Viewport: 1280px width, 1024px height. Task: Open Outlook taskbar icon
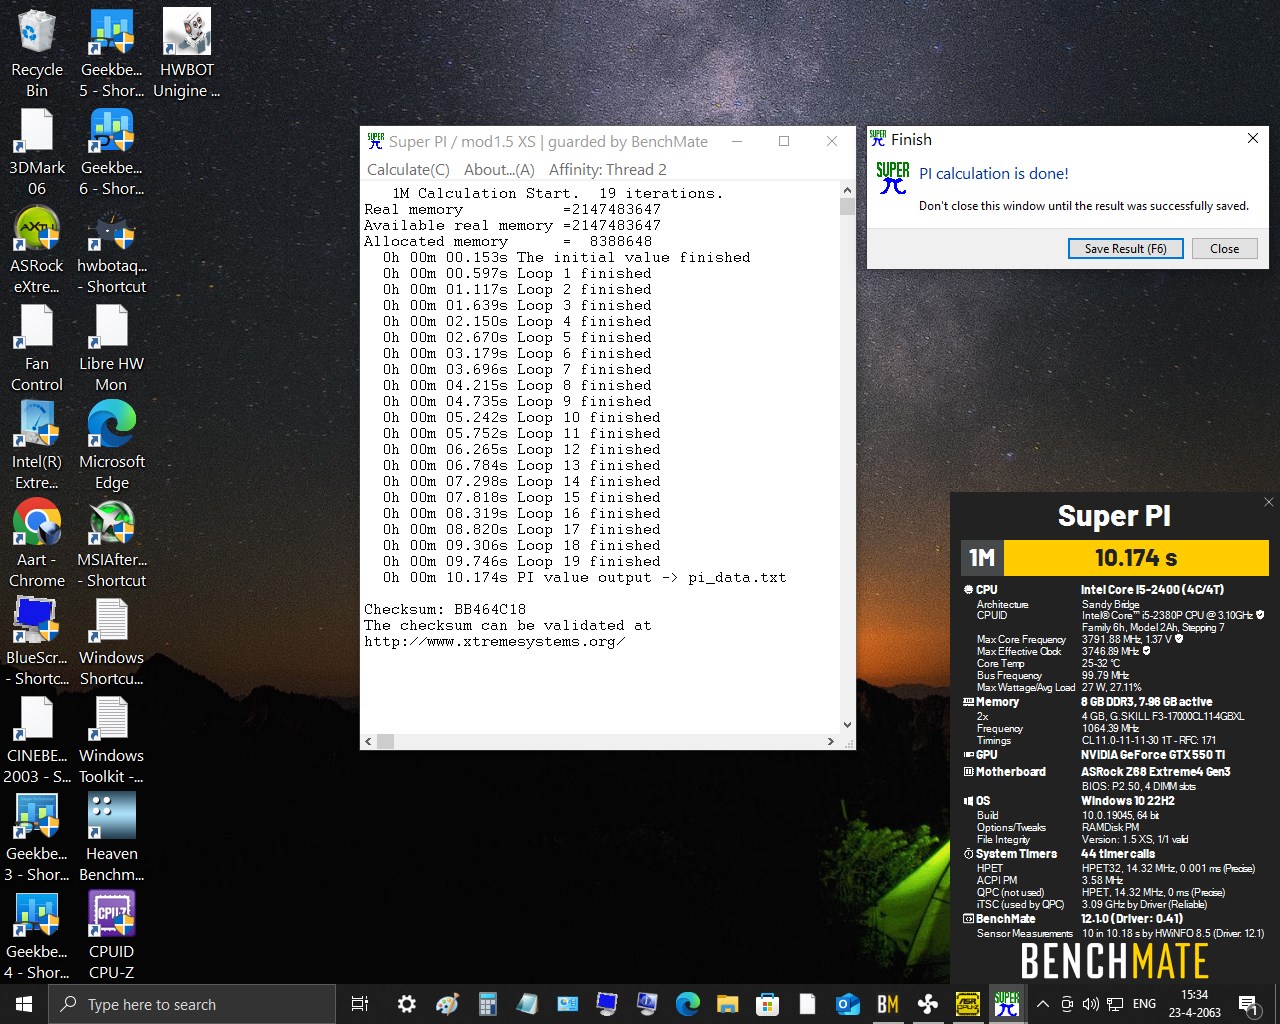pyautogui.click(x=847, y=1004)
